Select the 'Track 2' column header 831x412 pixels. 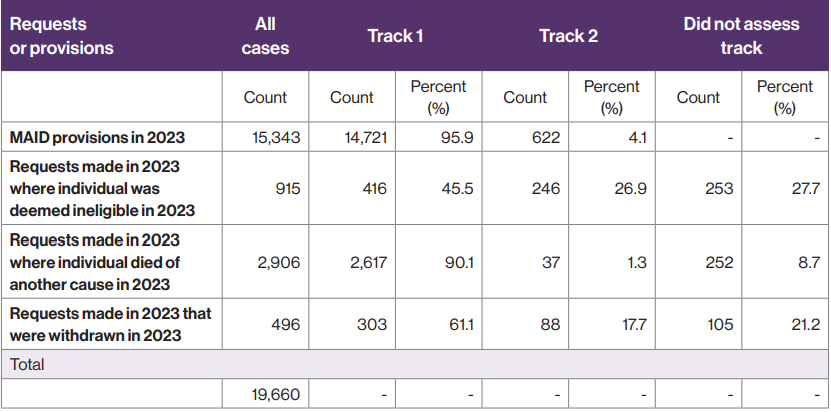click(x=568, y=36)
